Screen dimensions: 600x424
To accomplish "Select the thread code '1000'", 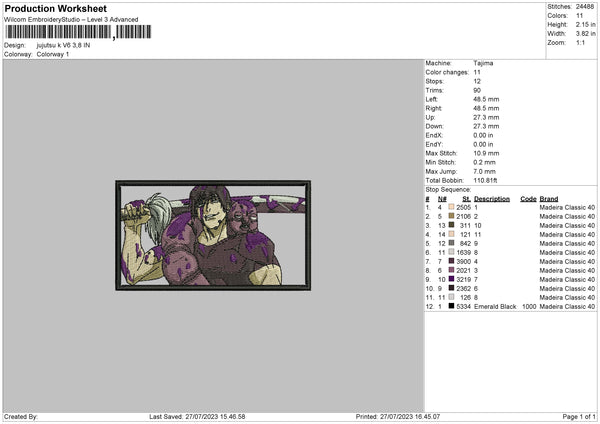I will 529,307.
